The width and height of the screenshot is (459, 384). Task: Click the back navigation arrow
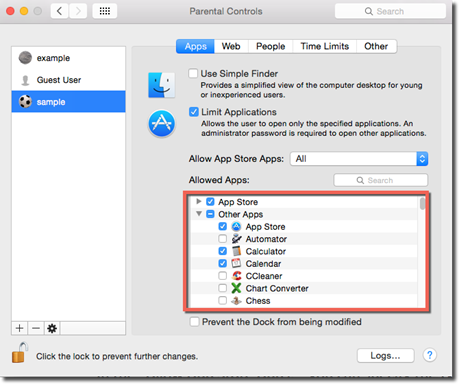click(60, 11)
